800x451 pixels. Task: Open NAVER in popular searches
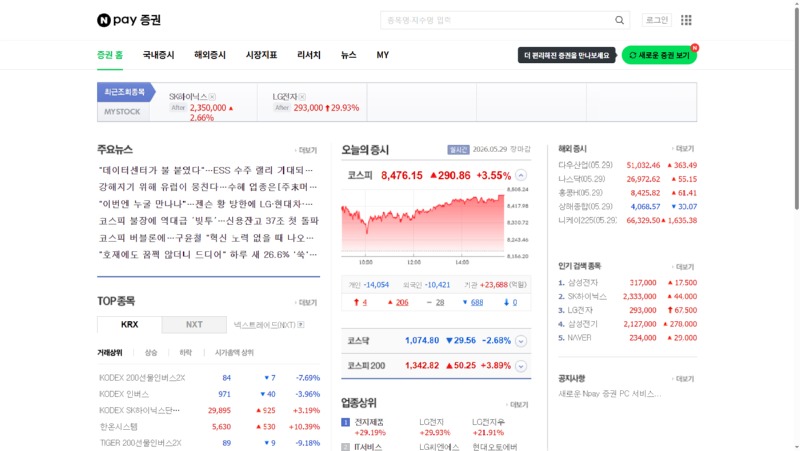[x=580, y=338]
